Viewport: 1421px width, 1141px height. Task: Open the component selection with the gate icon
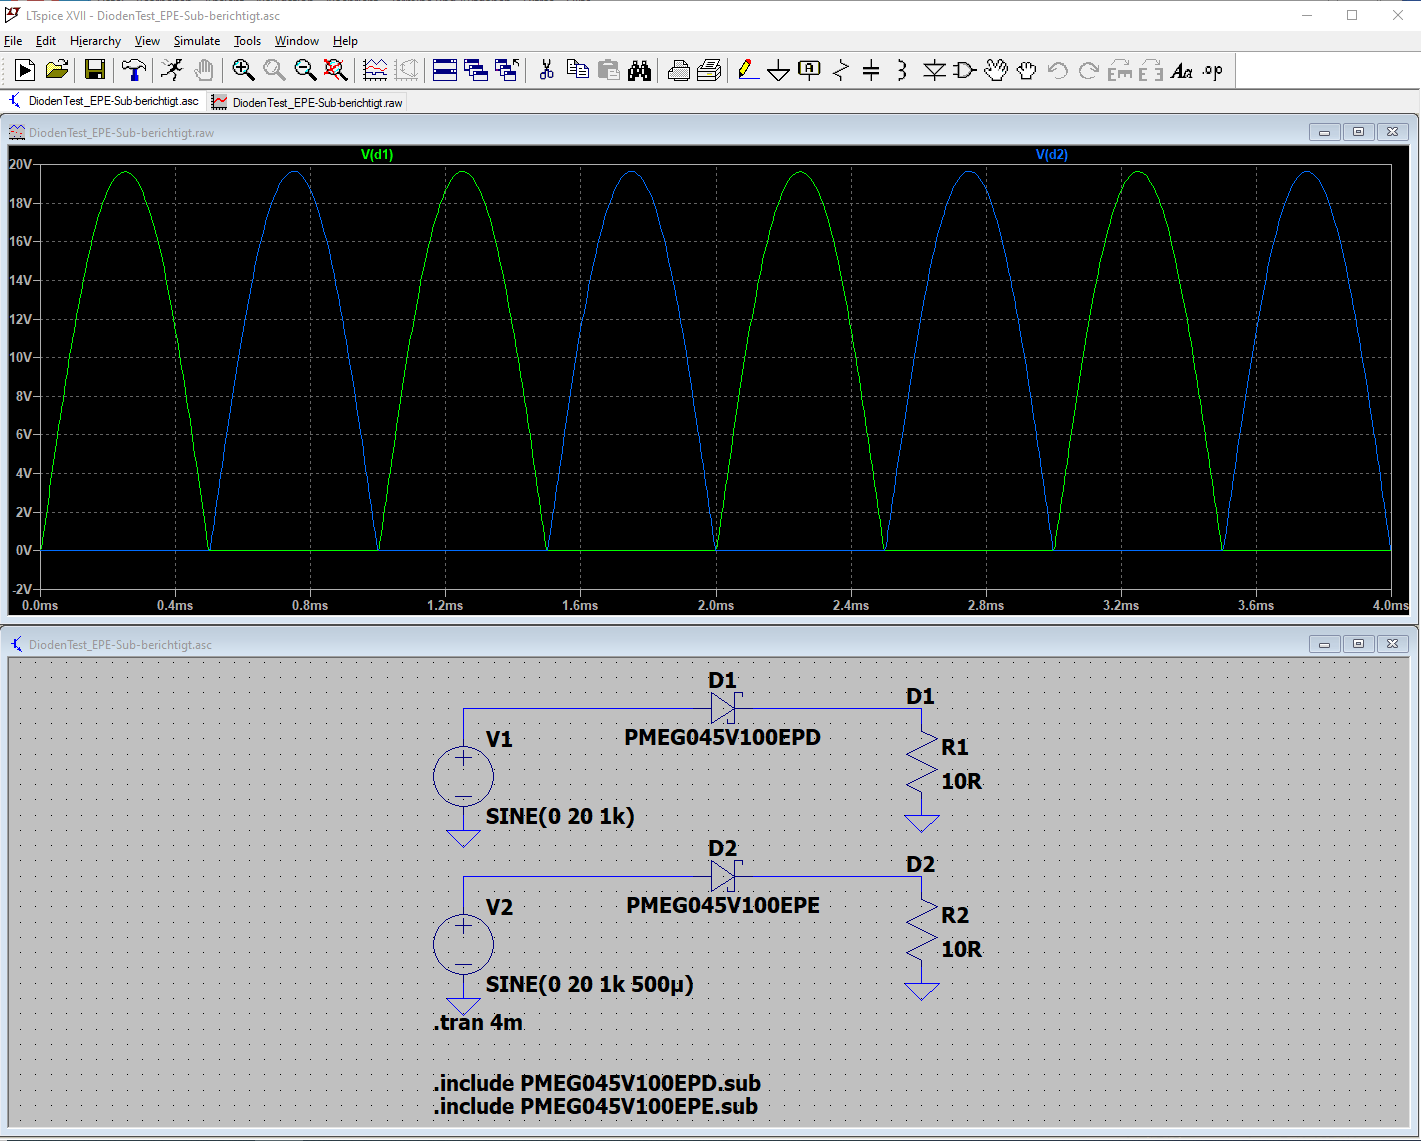pos(963,70)
